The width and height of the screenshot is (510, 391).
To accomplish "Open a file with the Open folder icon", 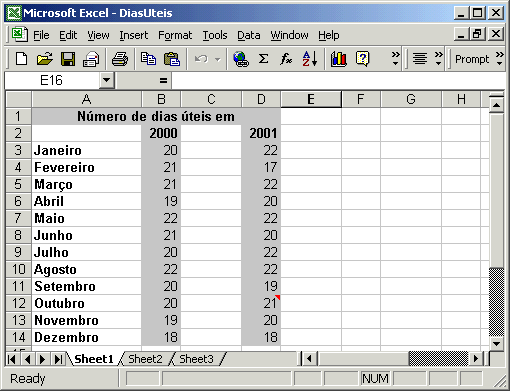I will [45, 59].
